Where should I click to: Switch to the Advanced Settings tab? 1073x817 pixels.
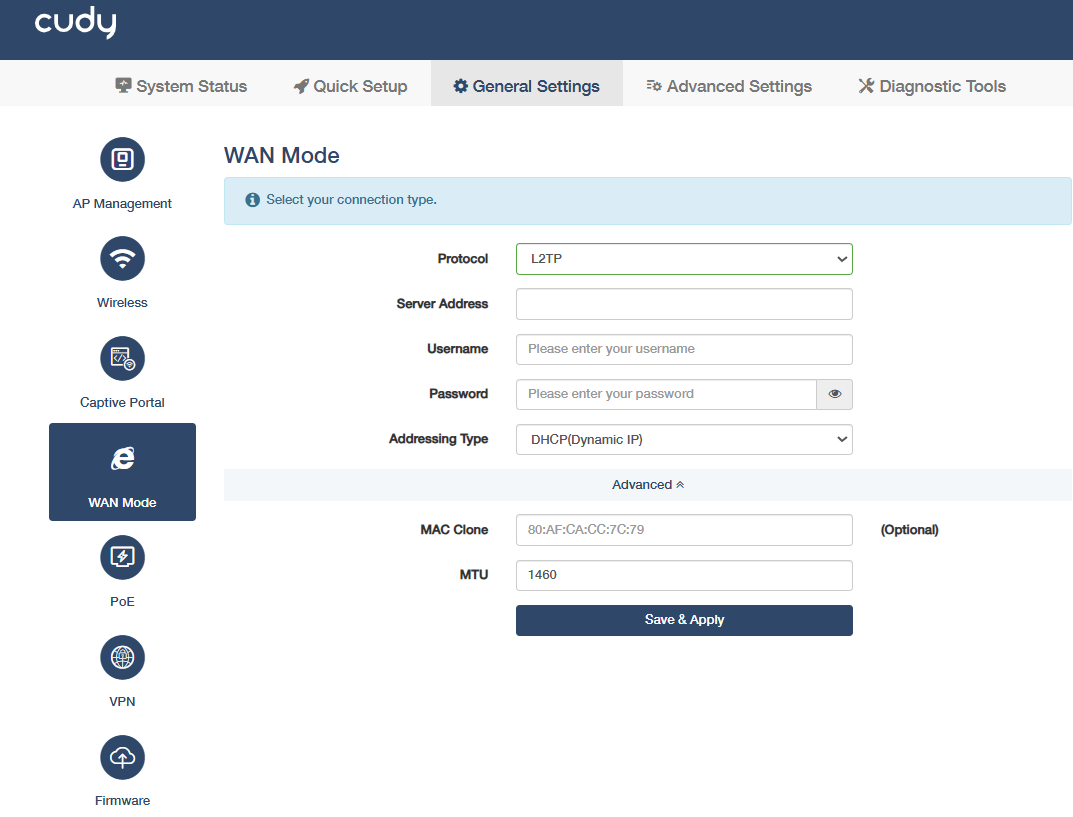[x=729, y=86]
